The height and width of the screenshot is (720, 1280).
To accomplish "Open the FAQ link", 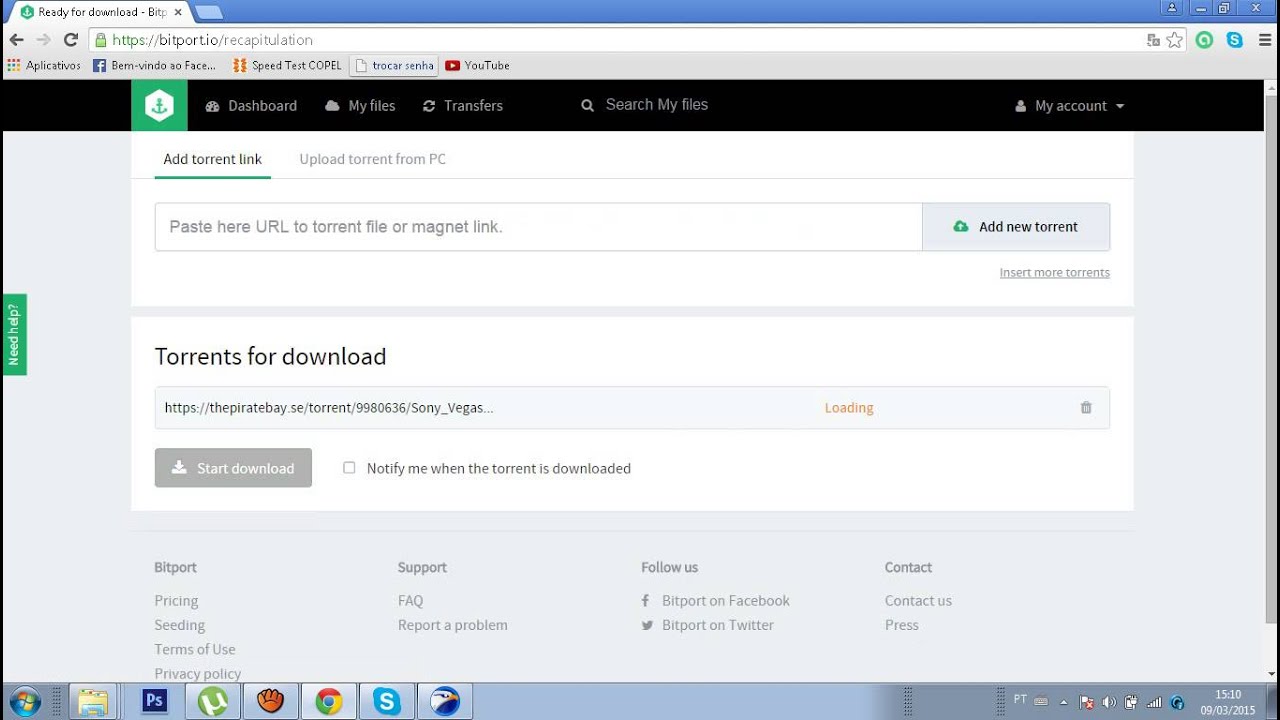I will (410, 601).
